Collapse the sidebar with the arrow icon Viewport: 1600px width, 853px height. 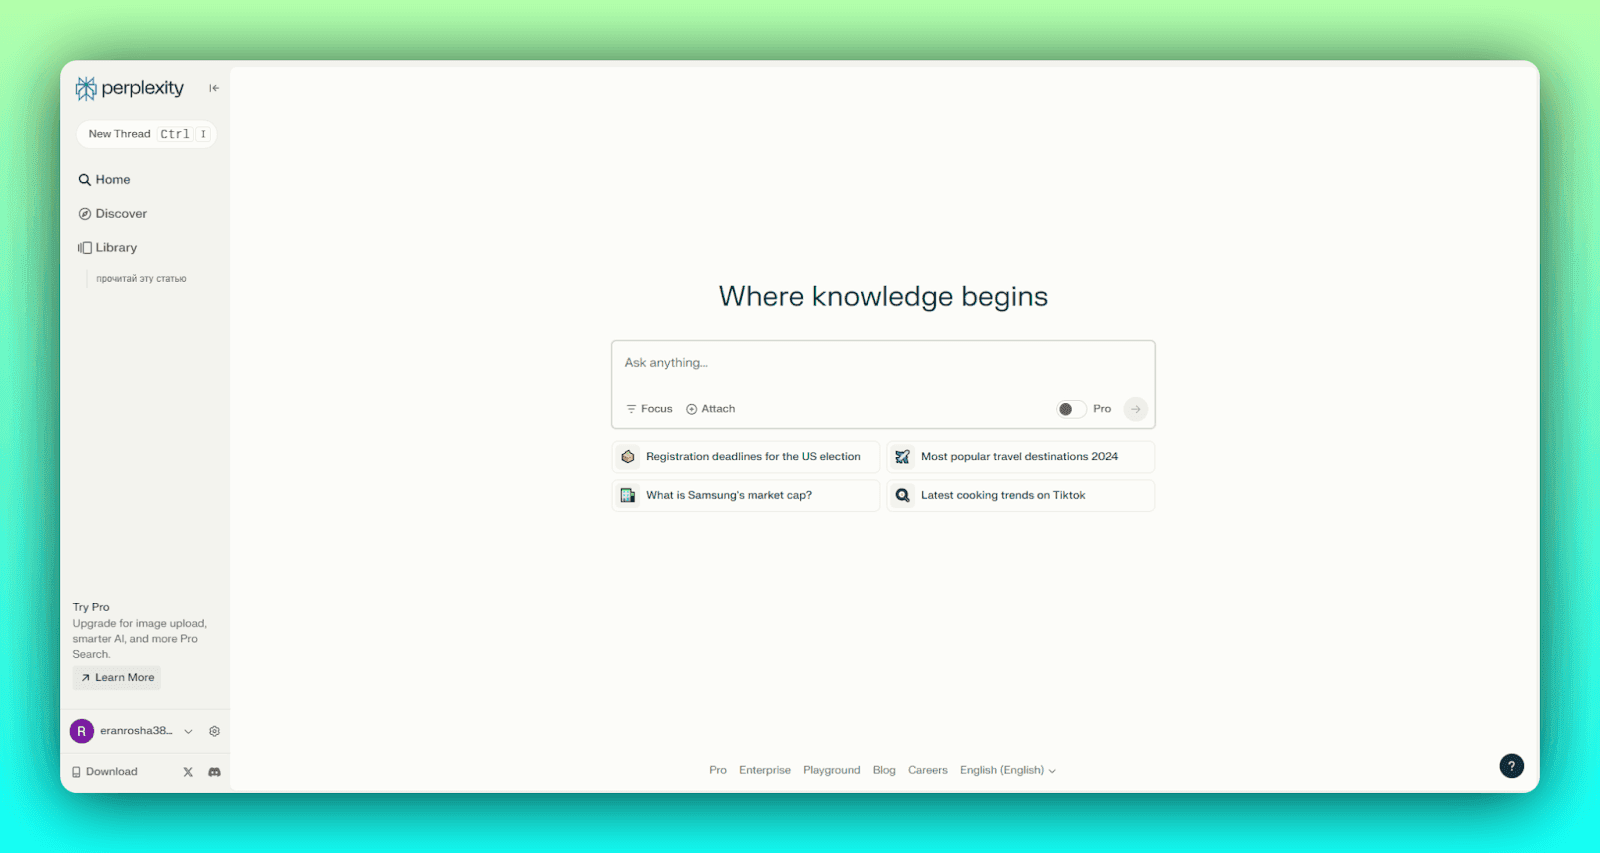click(x=214, y=88)
